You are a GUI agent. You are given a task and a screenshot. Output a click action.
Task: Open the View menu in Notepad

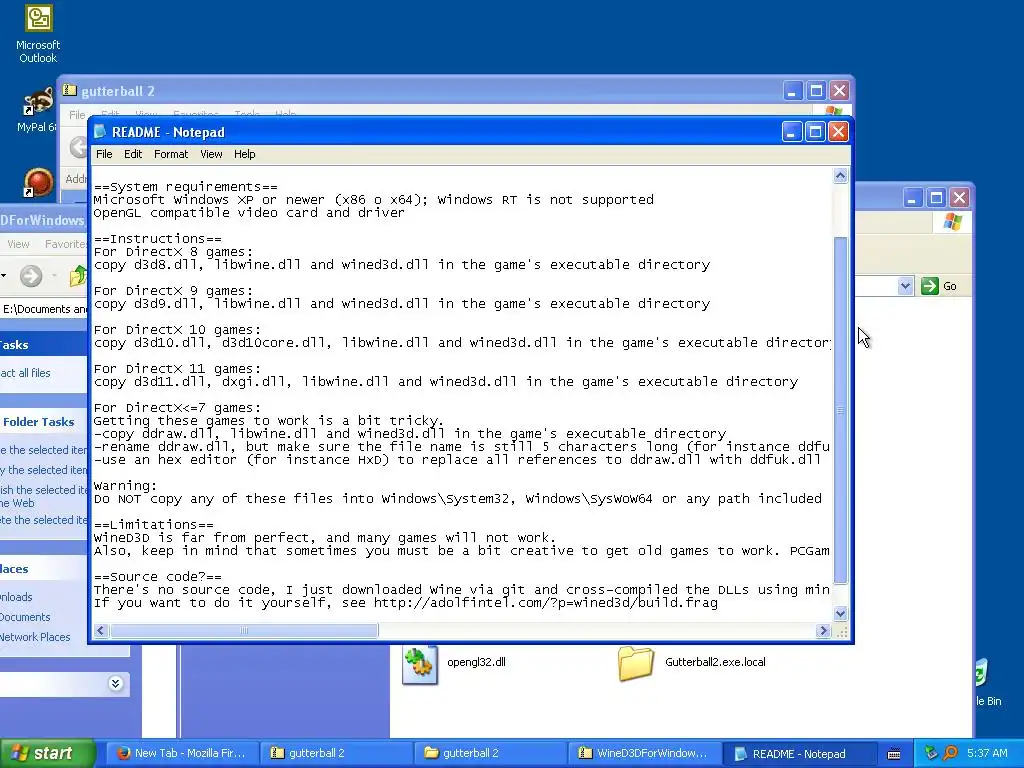click(211, 154)
